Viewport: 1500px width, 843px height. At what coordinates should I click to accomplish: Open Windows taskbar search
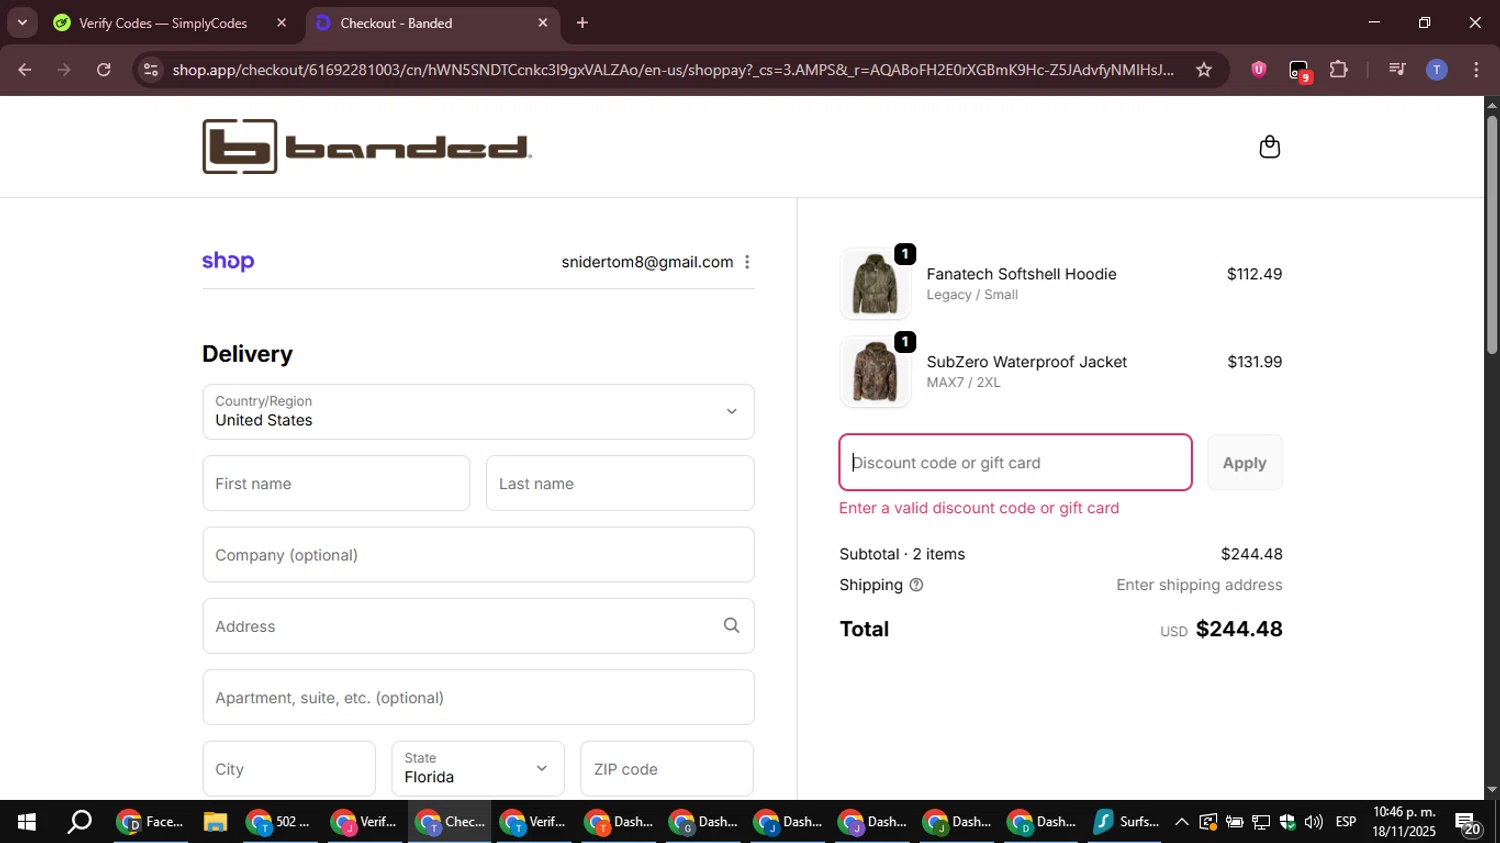click(x=79, y=822)
